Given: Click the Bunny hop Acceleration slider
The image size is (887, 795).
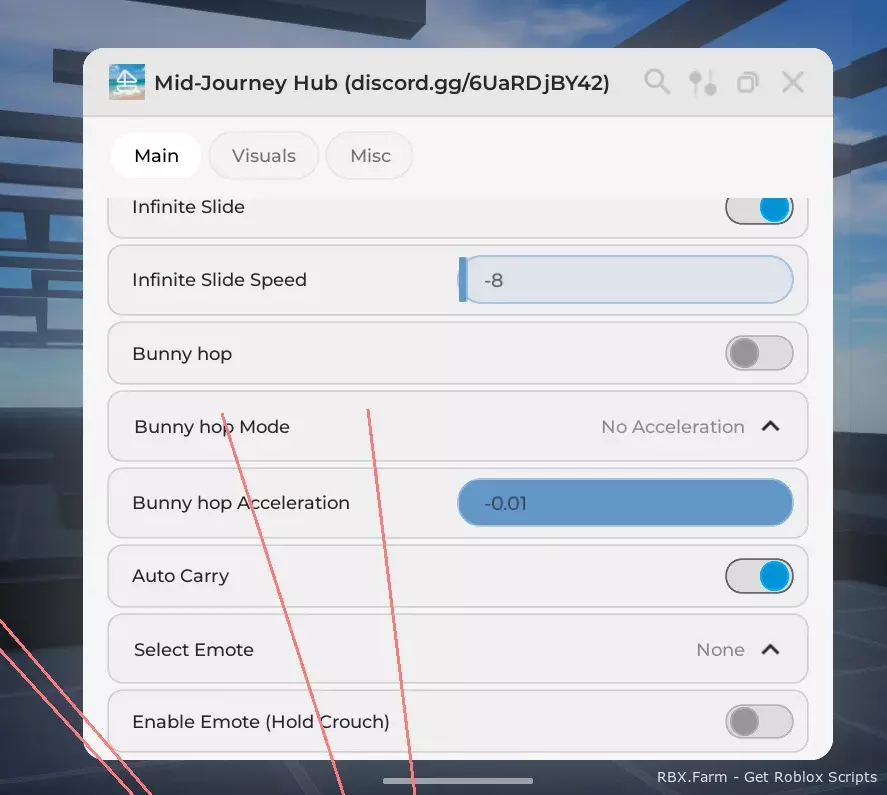Looking at the screenshot, I should pos(626,502).
